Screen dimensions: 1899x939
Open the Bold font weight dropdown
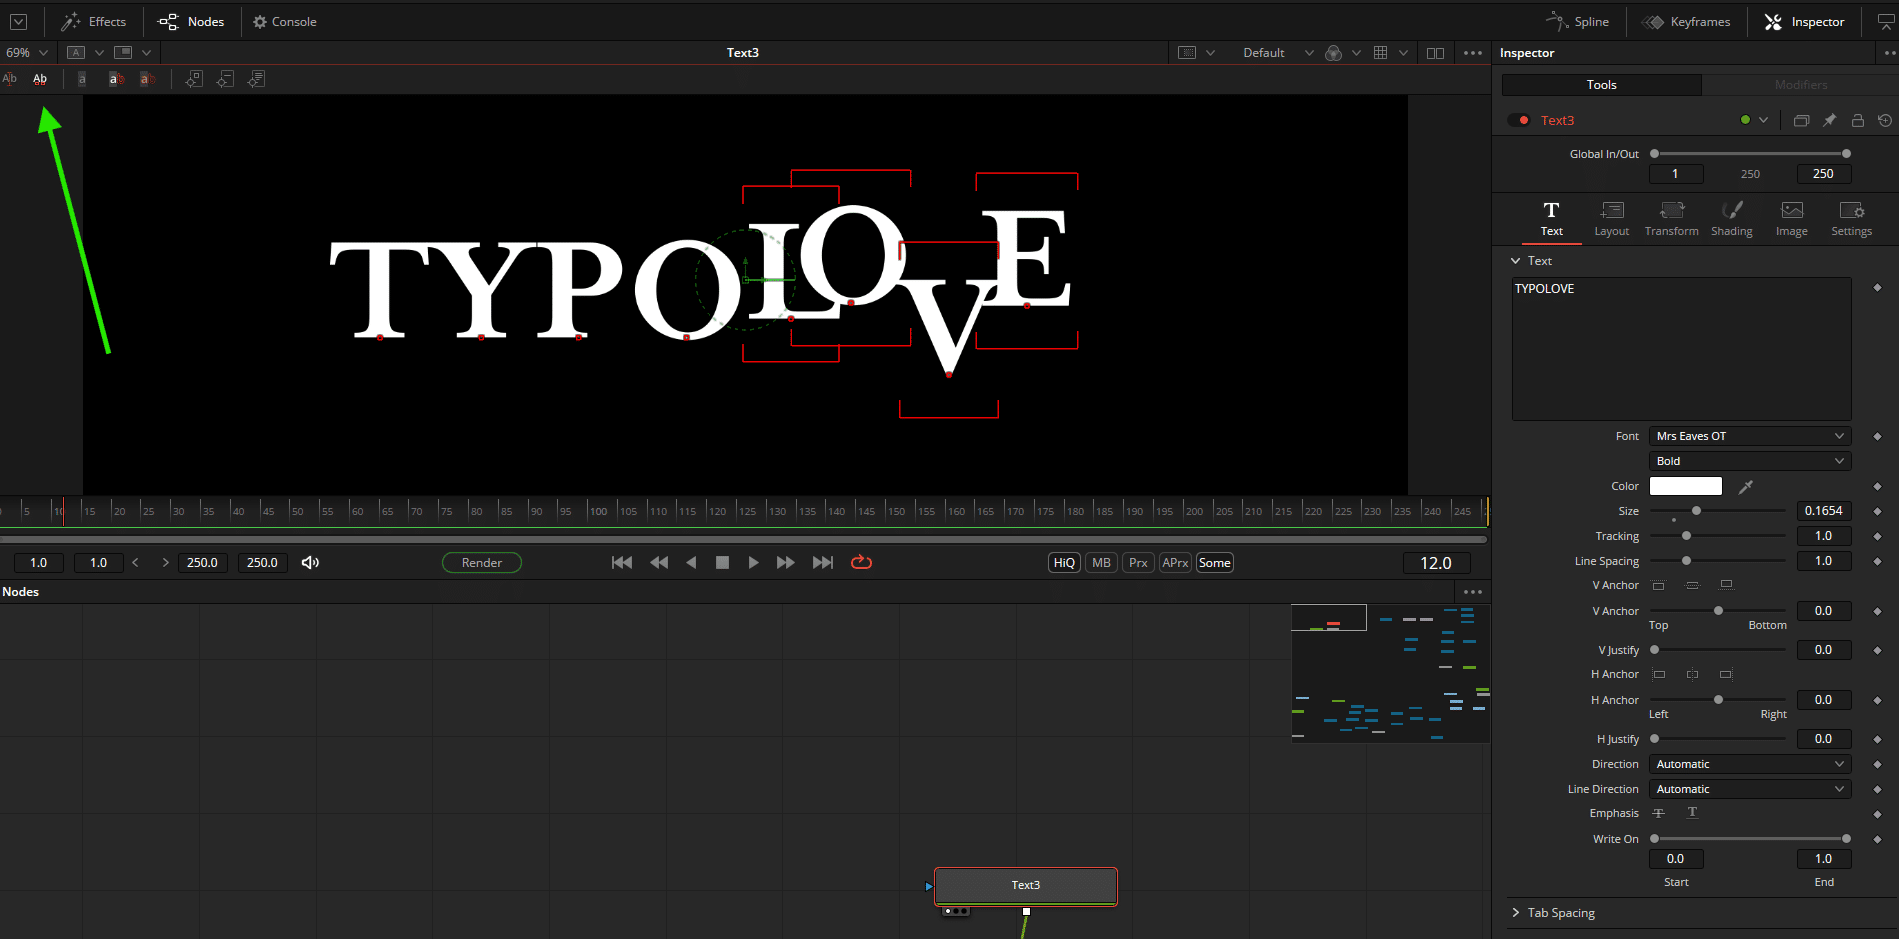click(x=1748, y=460)
